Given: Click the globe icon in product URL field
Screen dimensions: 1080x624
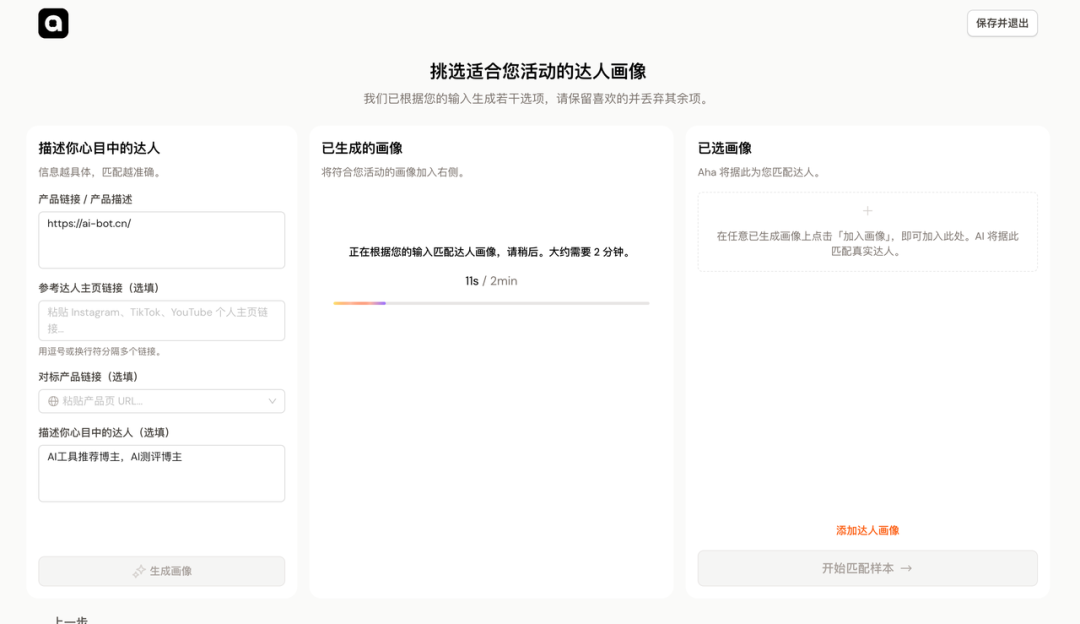Looking at the screenshot, I should pos(53,401).
